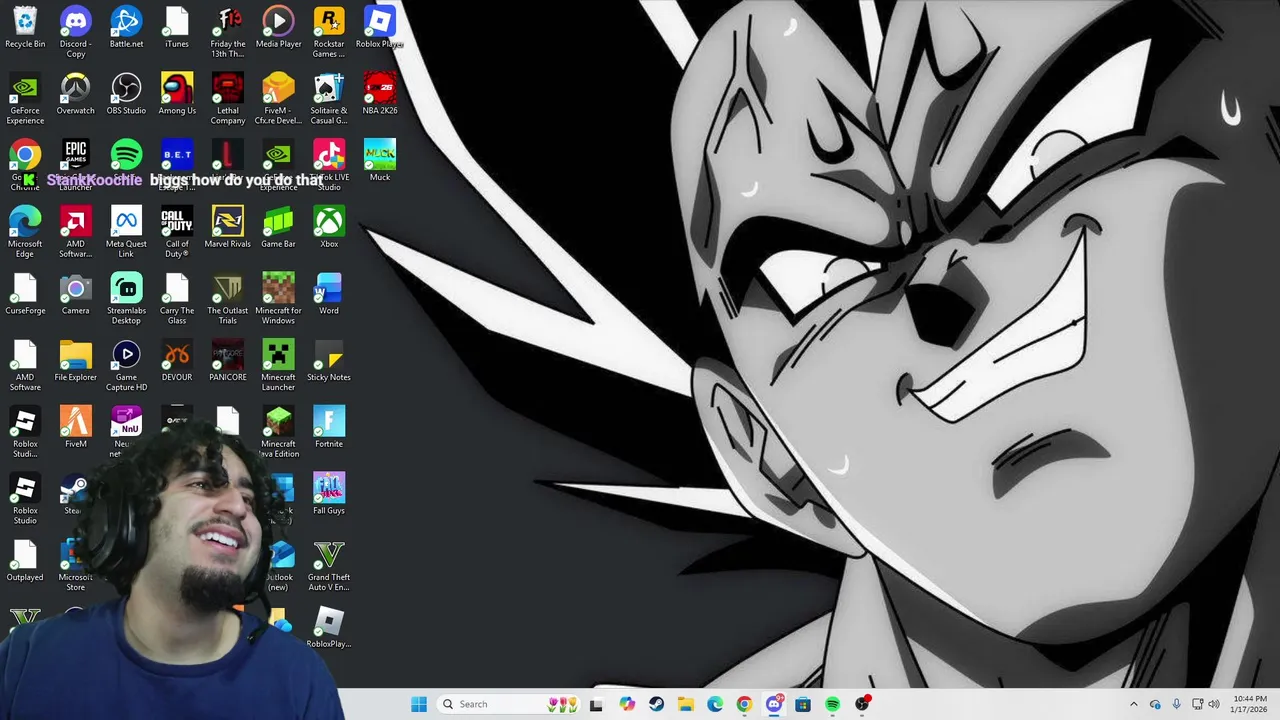Open the clock showing 10:44 PM
1280x720 pixels.
coord(1250,704)
